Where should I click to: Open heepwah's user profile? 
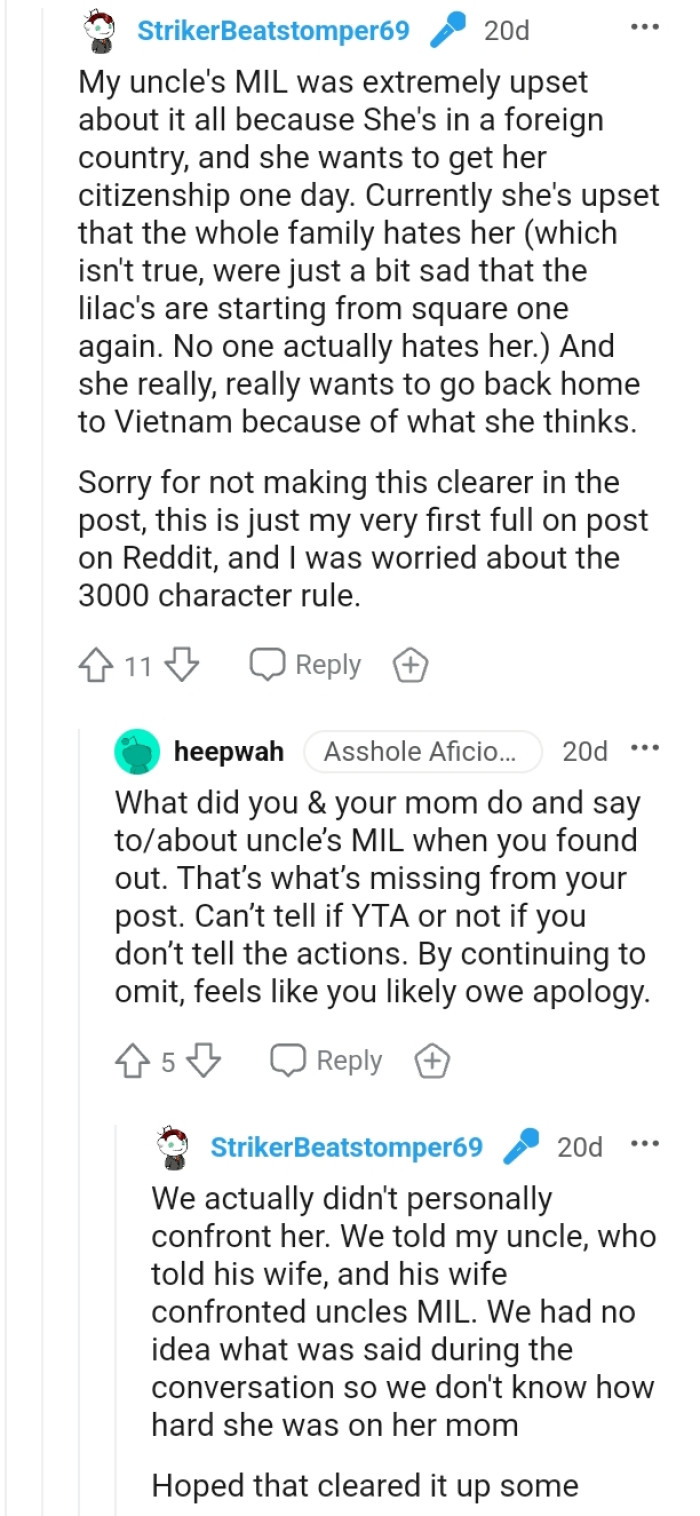(229, 752)
